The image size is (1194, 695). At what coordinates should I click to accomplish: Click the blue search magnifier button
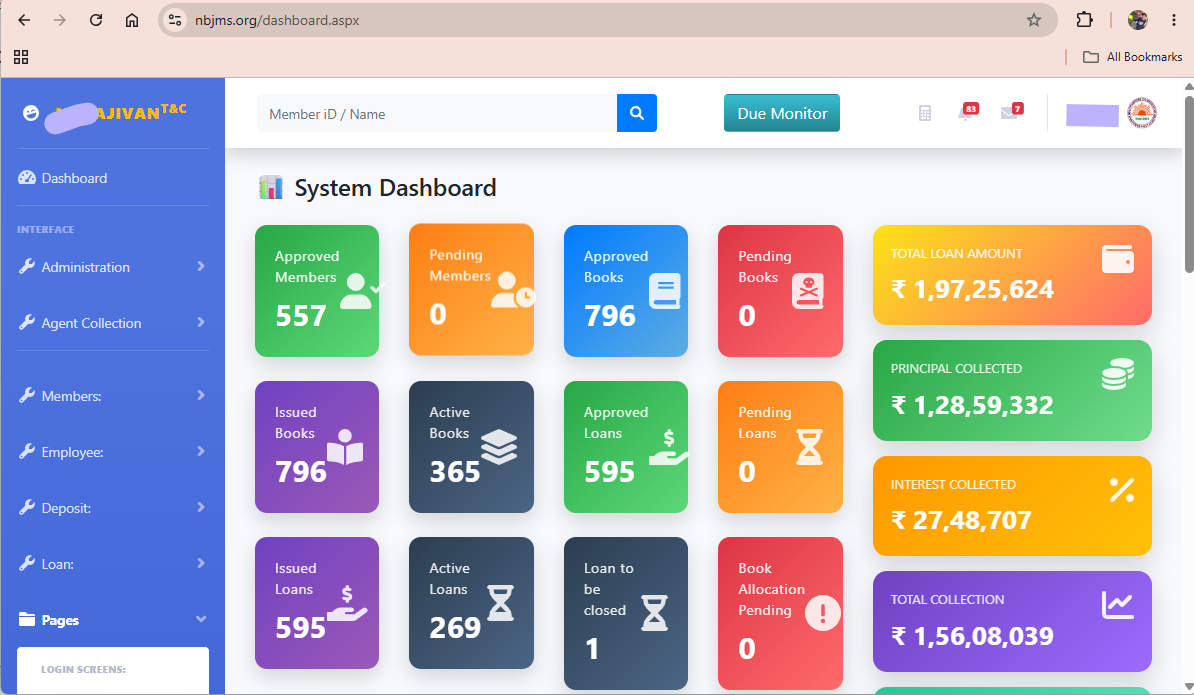[637, 113]
